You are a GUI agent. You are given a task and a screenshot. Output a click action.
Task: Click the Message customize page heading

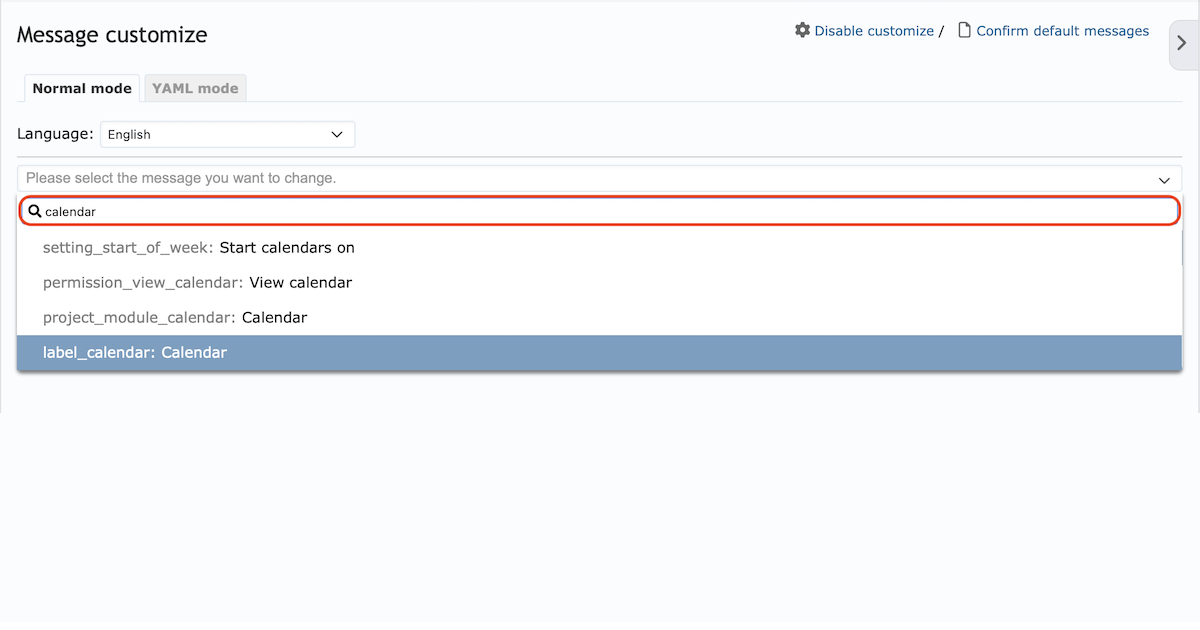coord(111,34)
